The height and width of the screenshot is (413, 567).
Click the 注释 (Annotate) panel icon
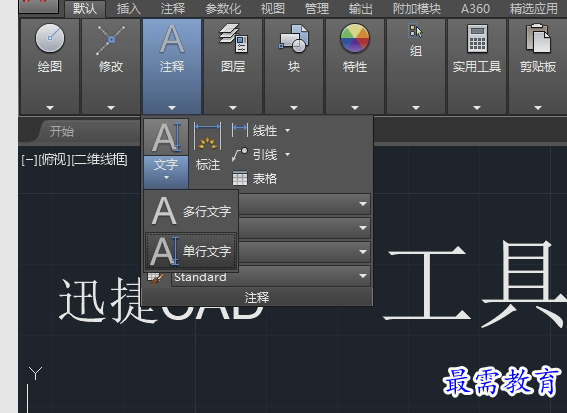tap(172, 39)
